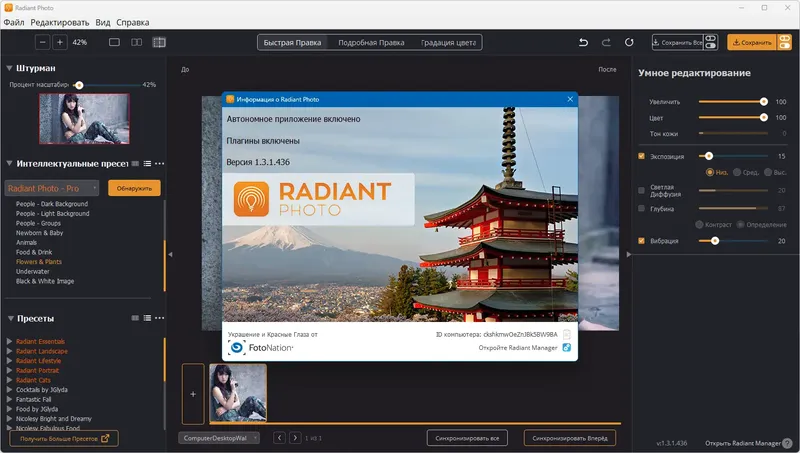Open the Radiant Photo - Pro dropdown
Image resolution: width=800 pixels, height=453 pixels.
[x=52, y=188]
